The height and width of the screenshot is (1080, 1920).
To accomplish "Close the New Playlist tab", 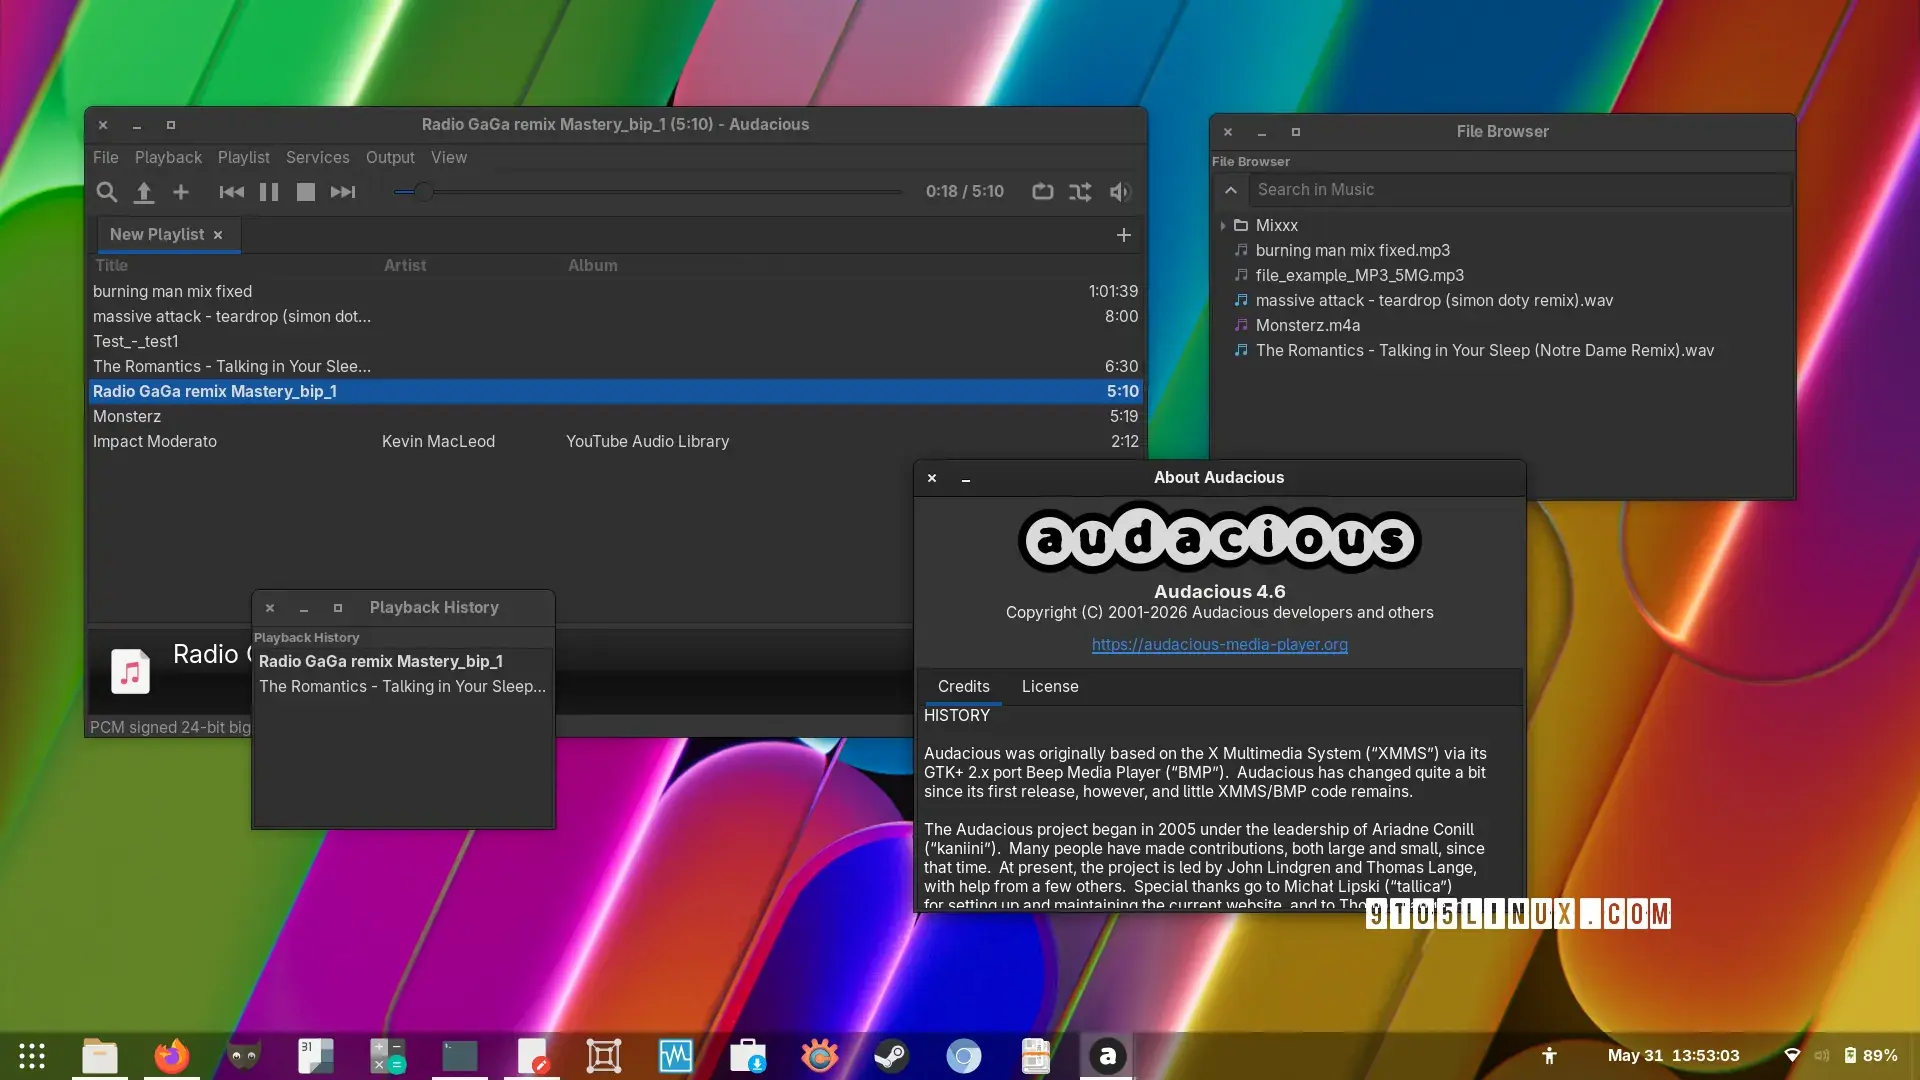I will point(218,235).
